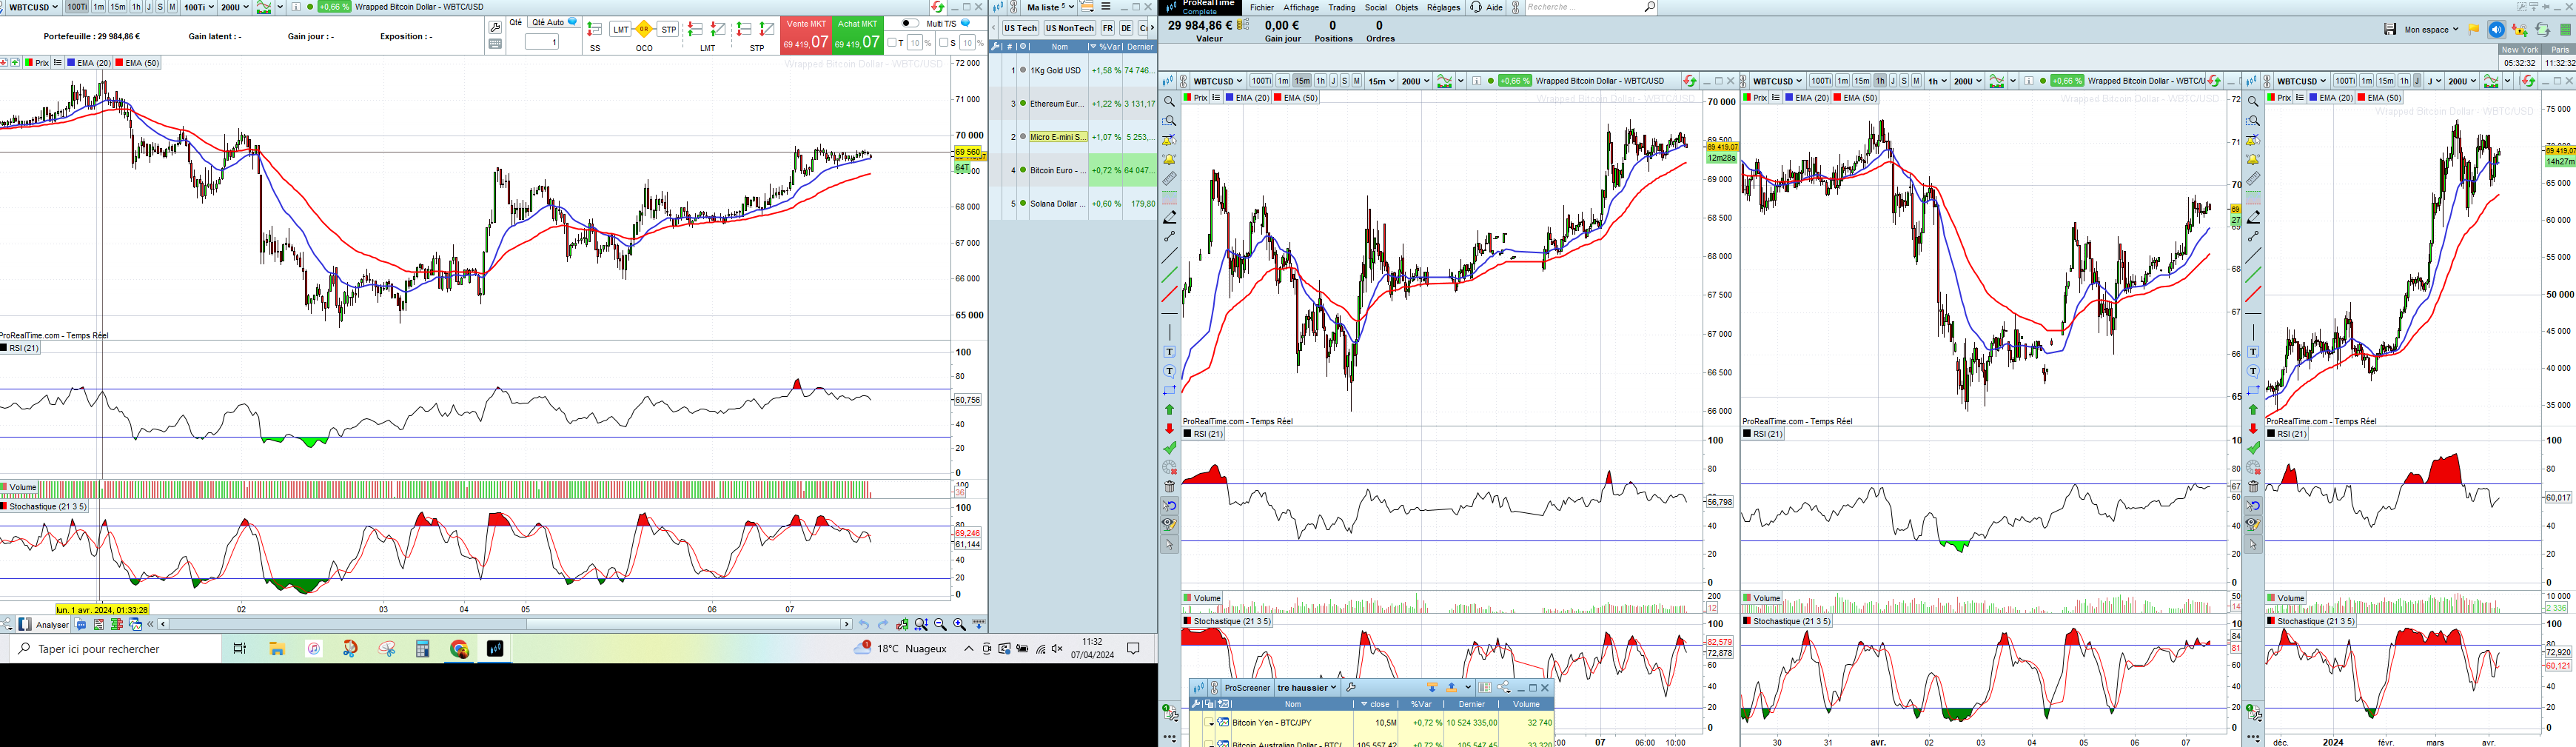The width and height of the screenshot is (2576, 747).
Task: Expand the hidden system tray icons chevron
Action: pyautogui.click(x=968, y=649)
